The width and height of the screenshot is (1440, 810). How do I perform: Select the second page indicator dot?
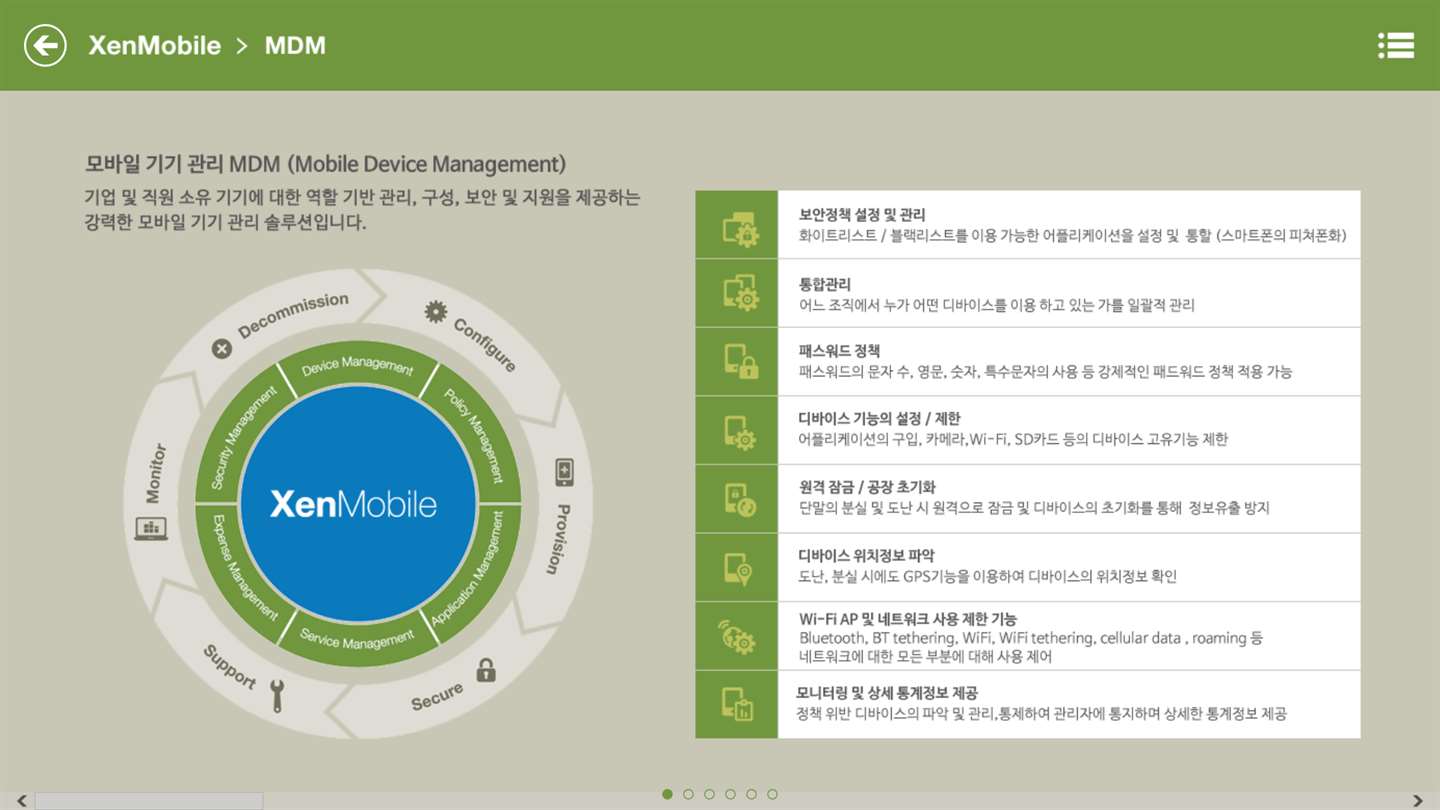[x=688, y=794]
